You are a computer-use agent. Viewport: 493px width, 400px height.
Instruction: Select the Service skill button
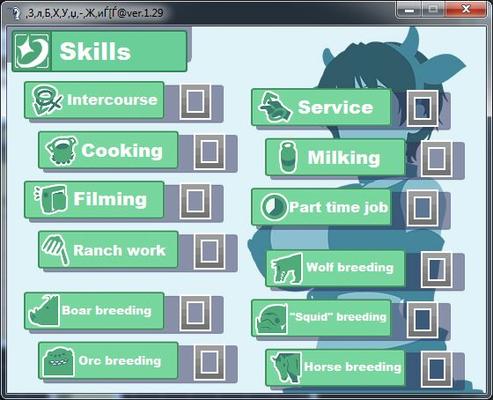point(321,107)
